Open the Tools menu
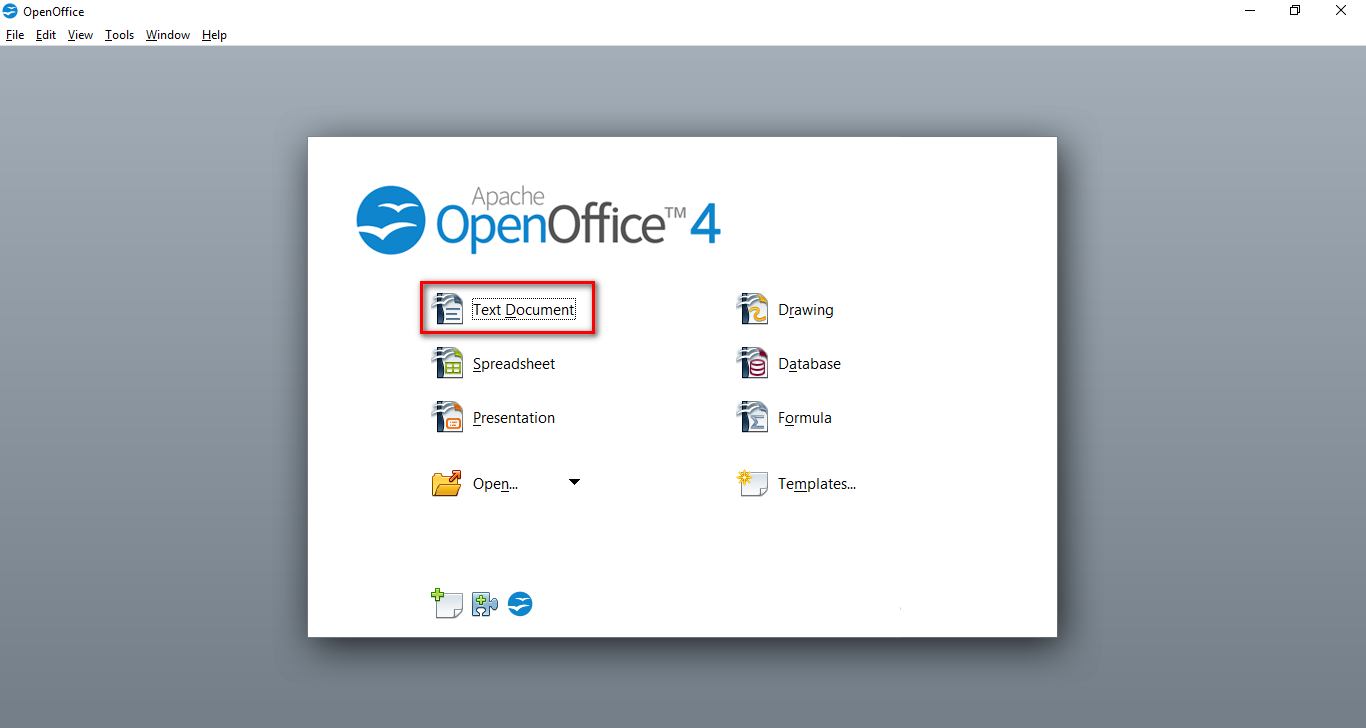The image size is (1366, 728). pos(119,34)
